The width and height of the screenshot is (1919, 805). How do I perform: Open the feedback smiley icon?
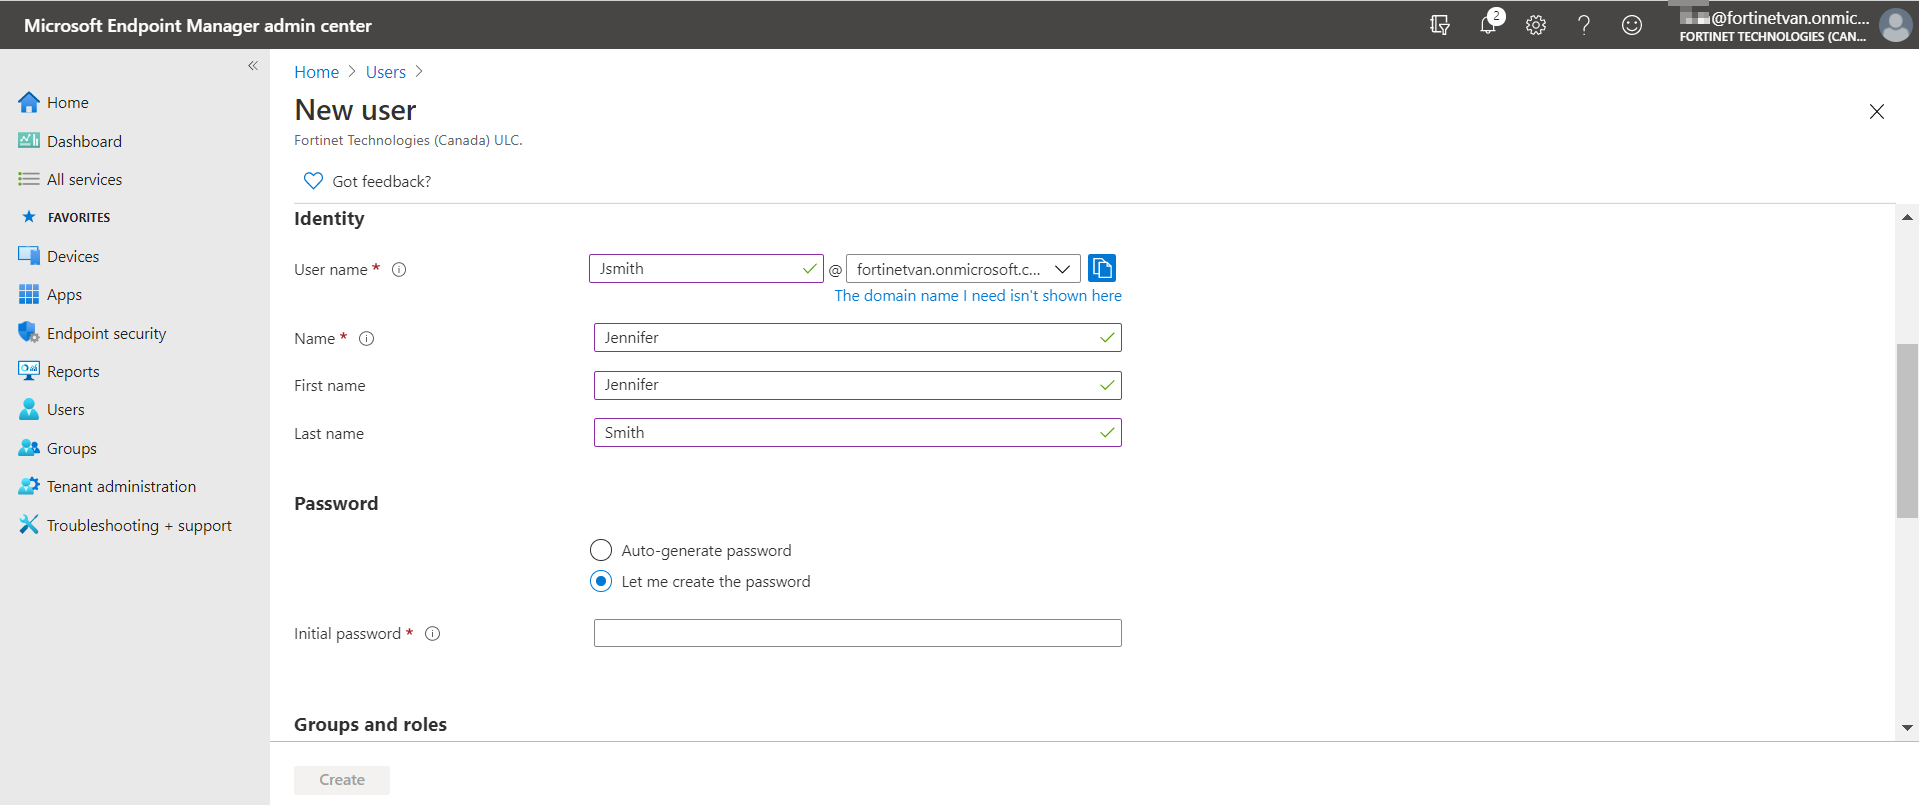1632,25
